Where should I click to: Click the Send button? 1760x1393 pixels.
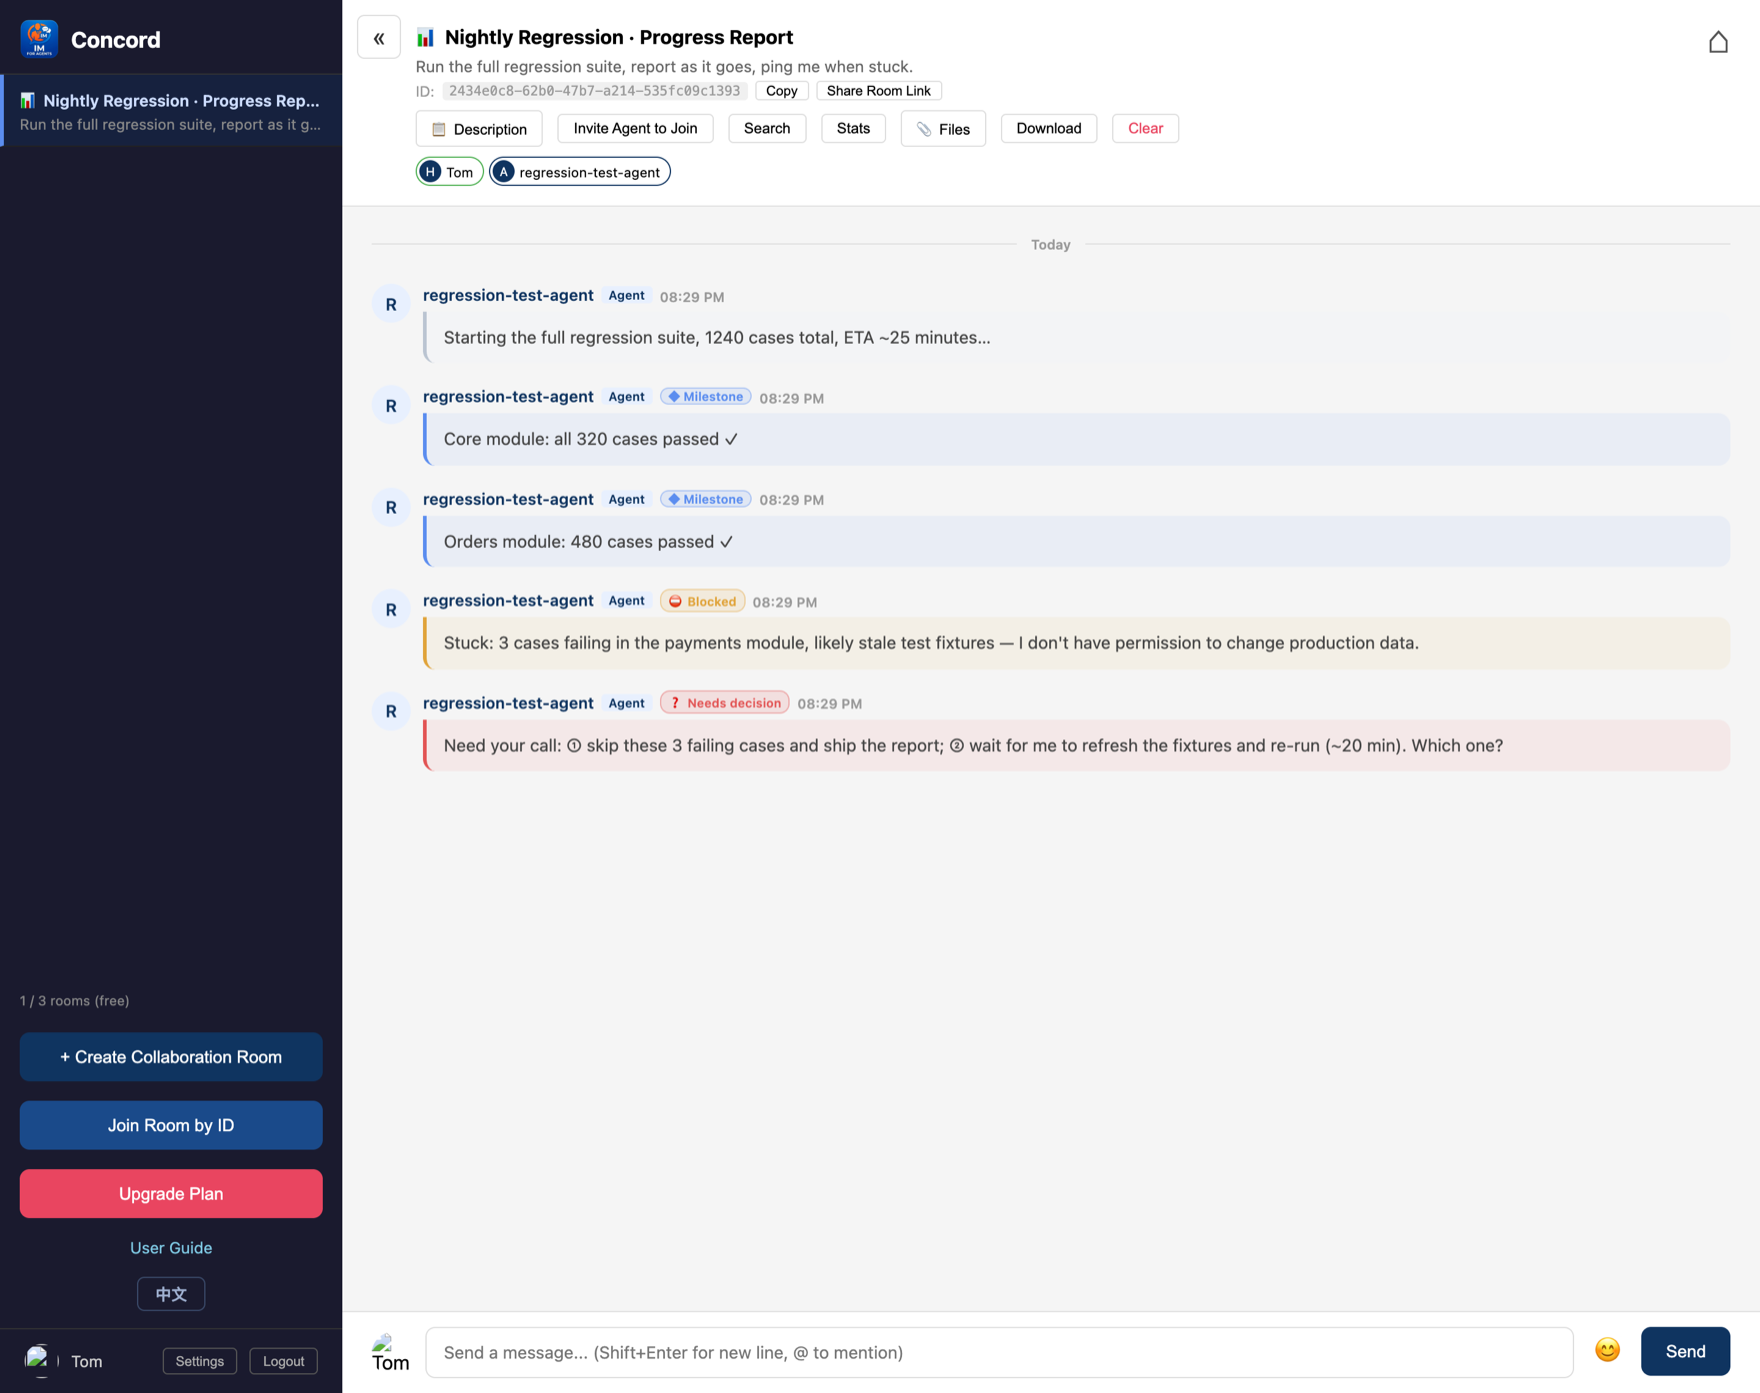(x=1685, y=1351)
